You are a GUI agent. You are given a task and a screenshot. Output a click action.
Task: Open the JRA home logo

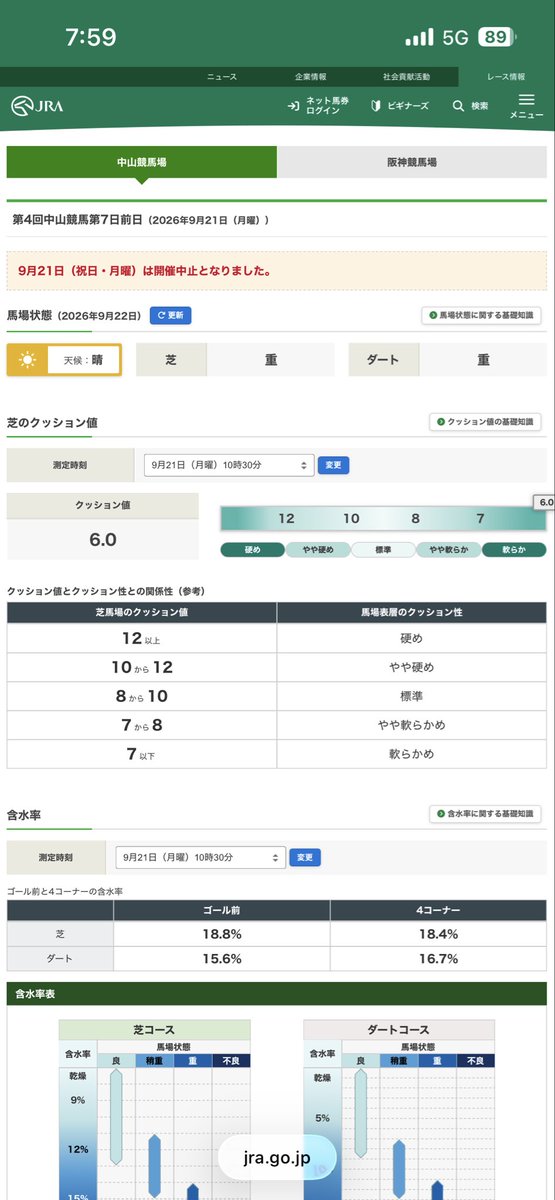pyautogui.click(x=37, y=105)
